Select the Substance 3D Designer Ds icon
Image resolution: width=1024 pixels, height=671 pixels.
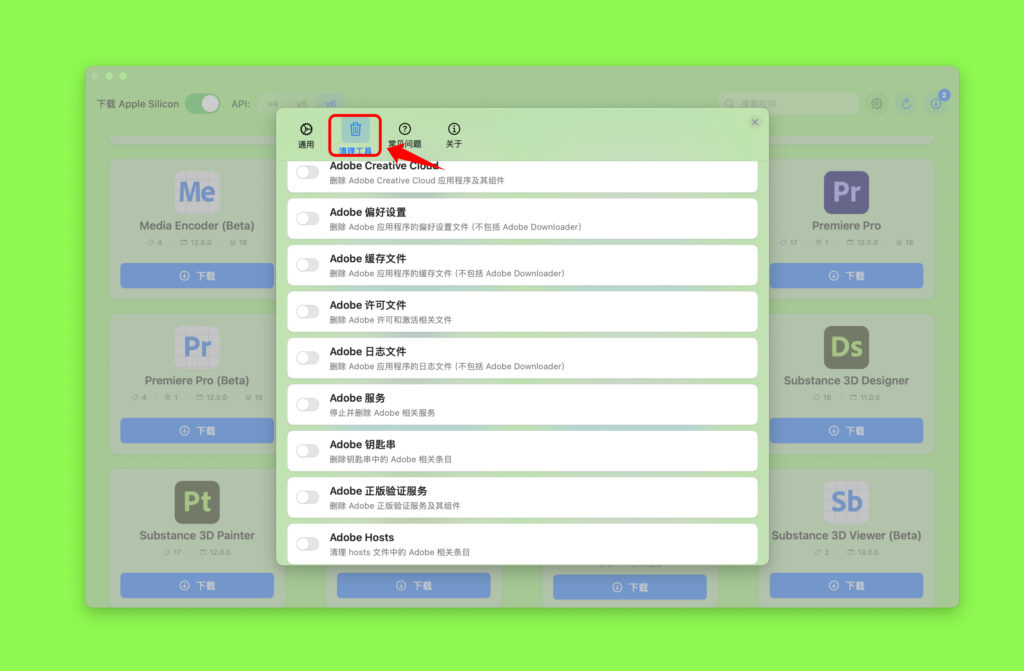click(846, 347)
